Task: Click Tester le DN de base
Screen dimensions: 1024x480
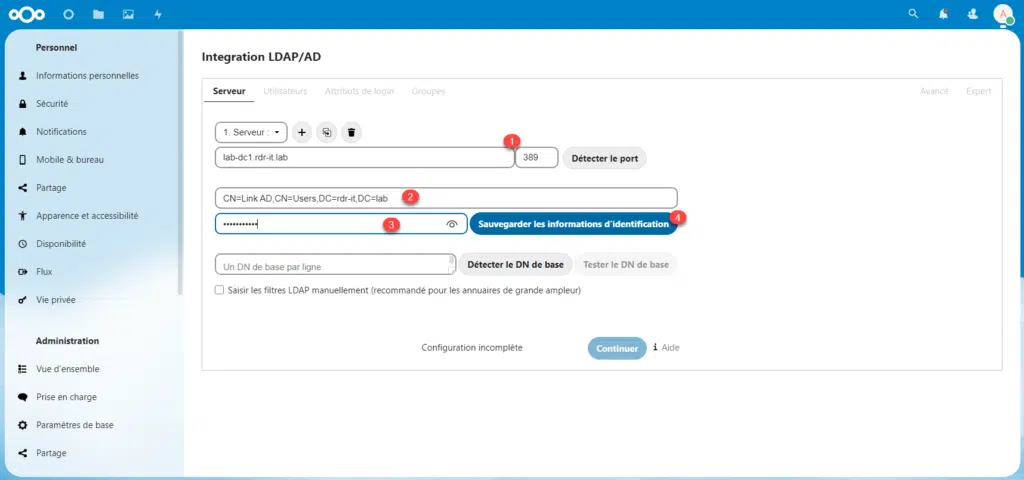Action: pyautogui.click(x=626, y=264)
